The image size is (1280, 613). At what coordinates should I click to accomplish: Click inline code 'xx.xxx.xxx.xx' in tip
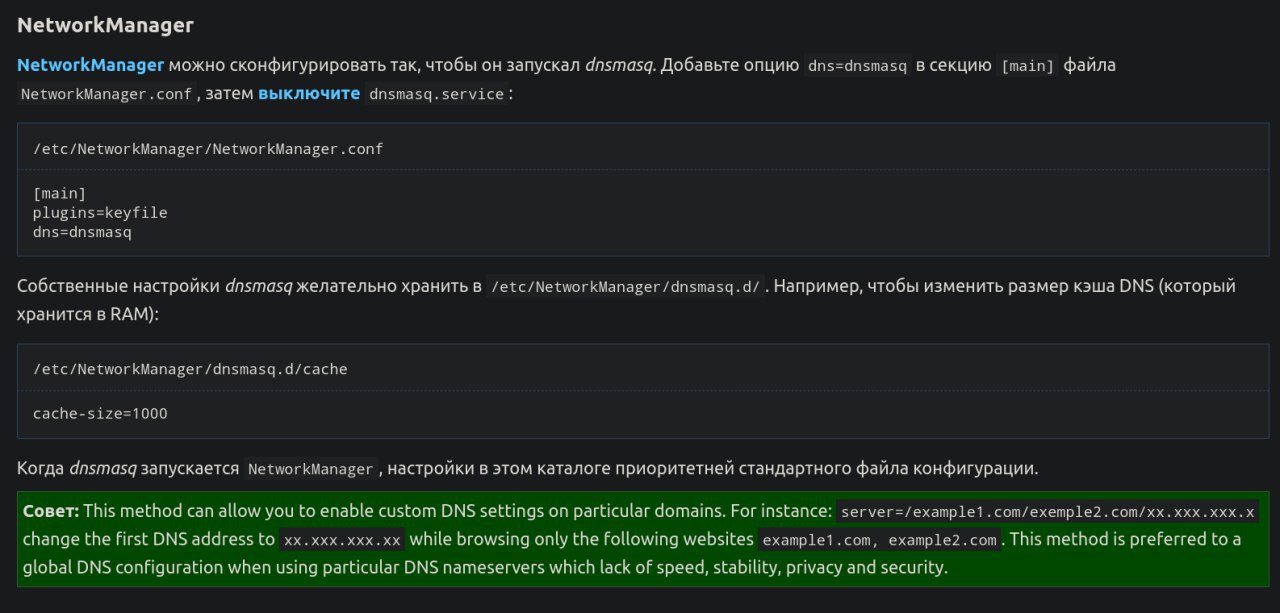coord(342,541)
